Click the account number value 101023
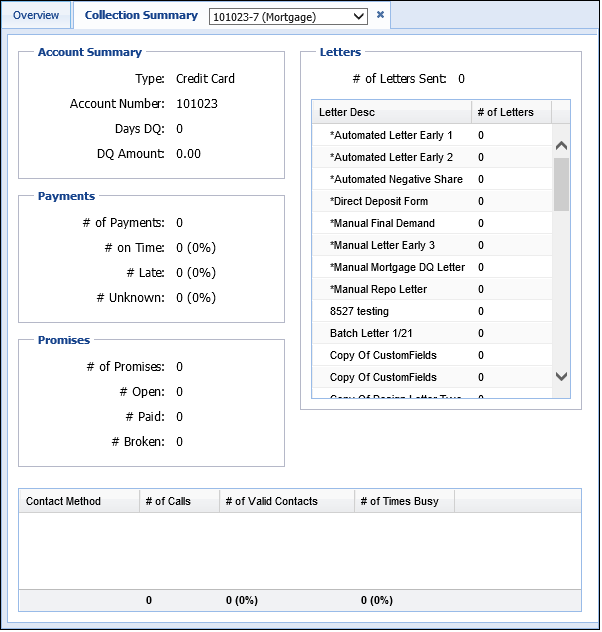Screen dimensions: 602x632 (197, 104)
